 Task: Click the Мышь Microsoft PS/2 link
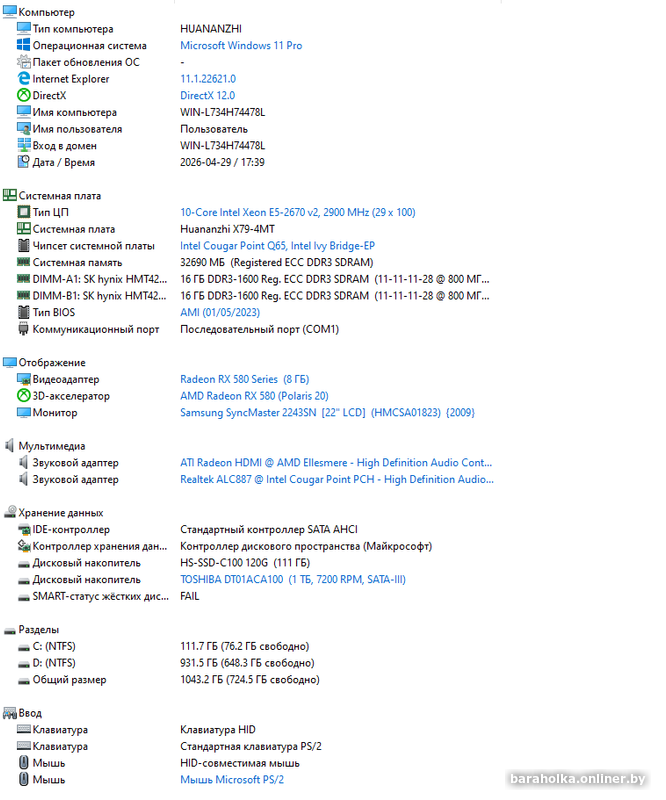232,780
